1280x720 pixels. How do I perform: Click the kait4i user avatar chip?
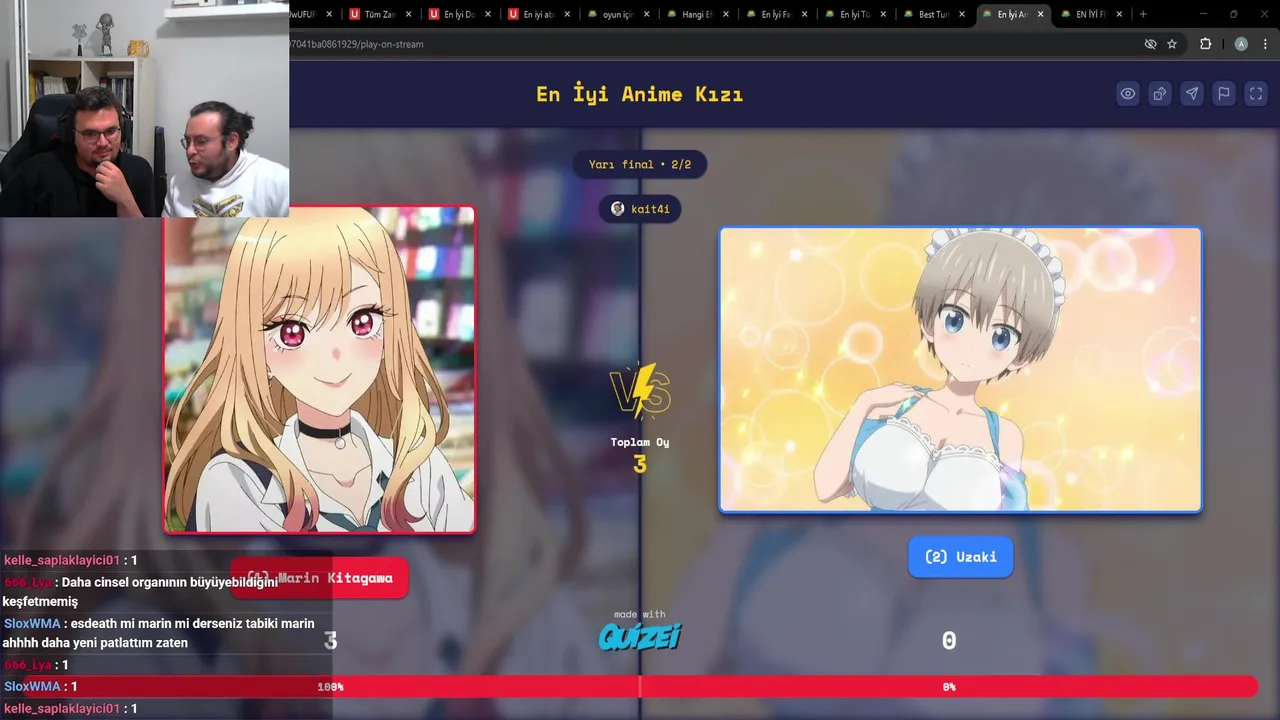tap(640, 209)
